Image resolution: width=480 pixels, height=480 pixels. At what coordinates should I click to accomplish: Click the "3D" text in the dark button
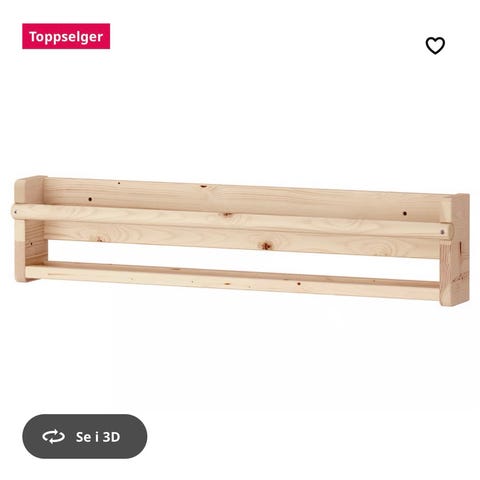[111, 437]
